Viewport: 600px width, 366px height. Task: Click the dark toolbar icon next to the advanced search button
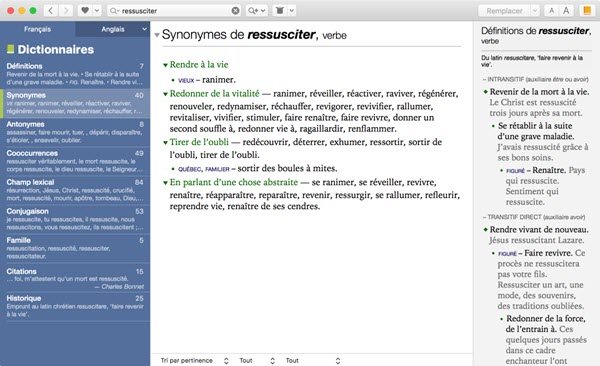pos(280,11)
